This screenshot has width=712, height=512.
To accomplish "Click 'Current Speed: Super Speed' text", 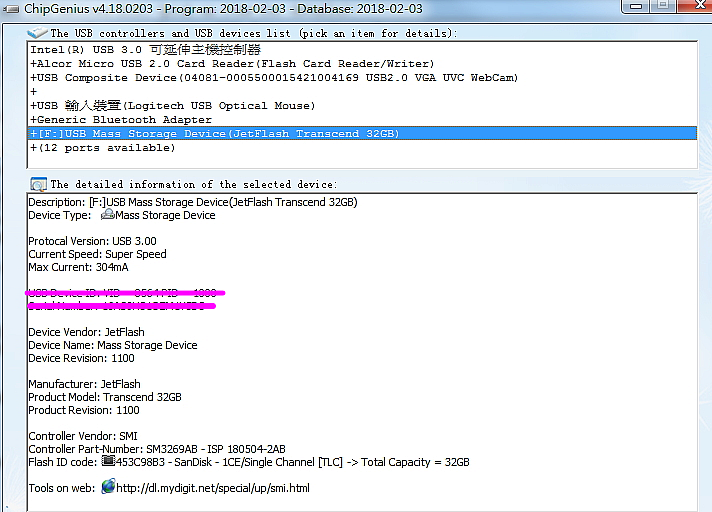I will 97,254.
